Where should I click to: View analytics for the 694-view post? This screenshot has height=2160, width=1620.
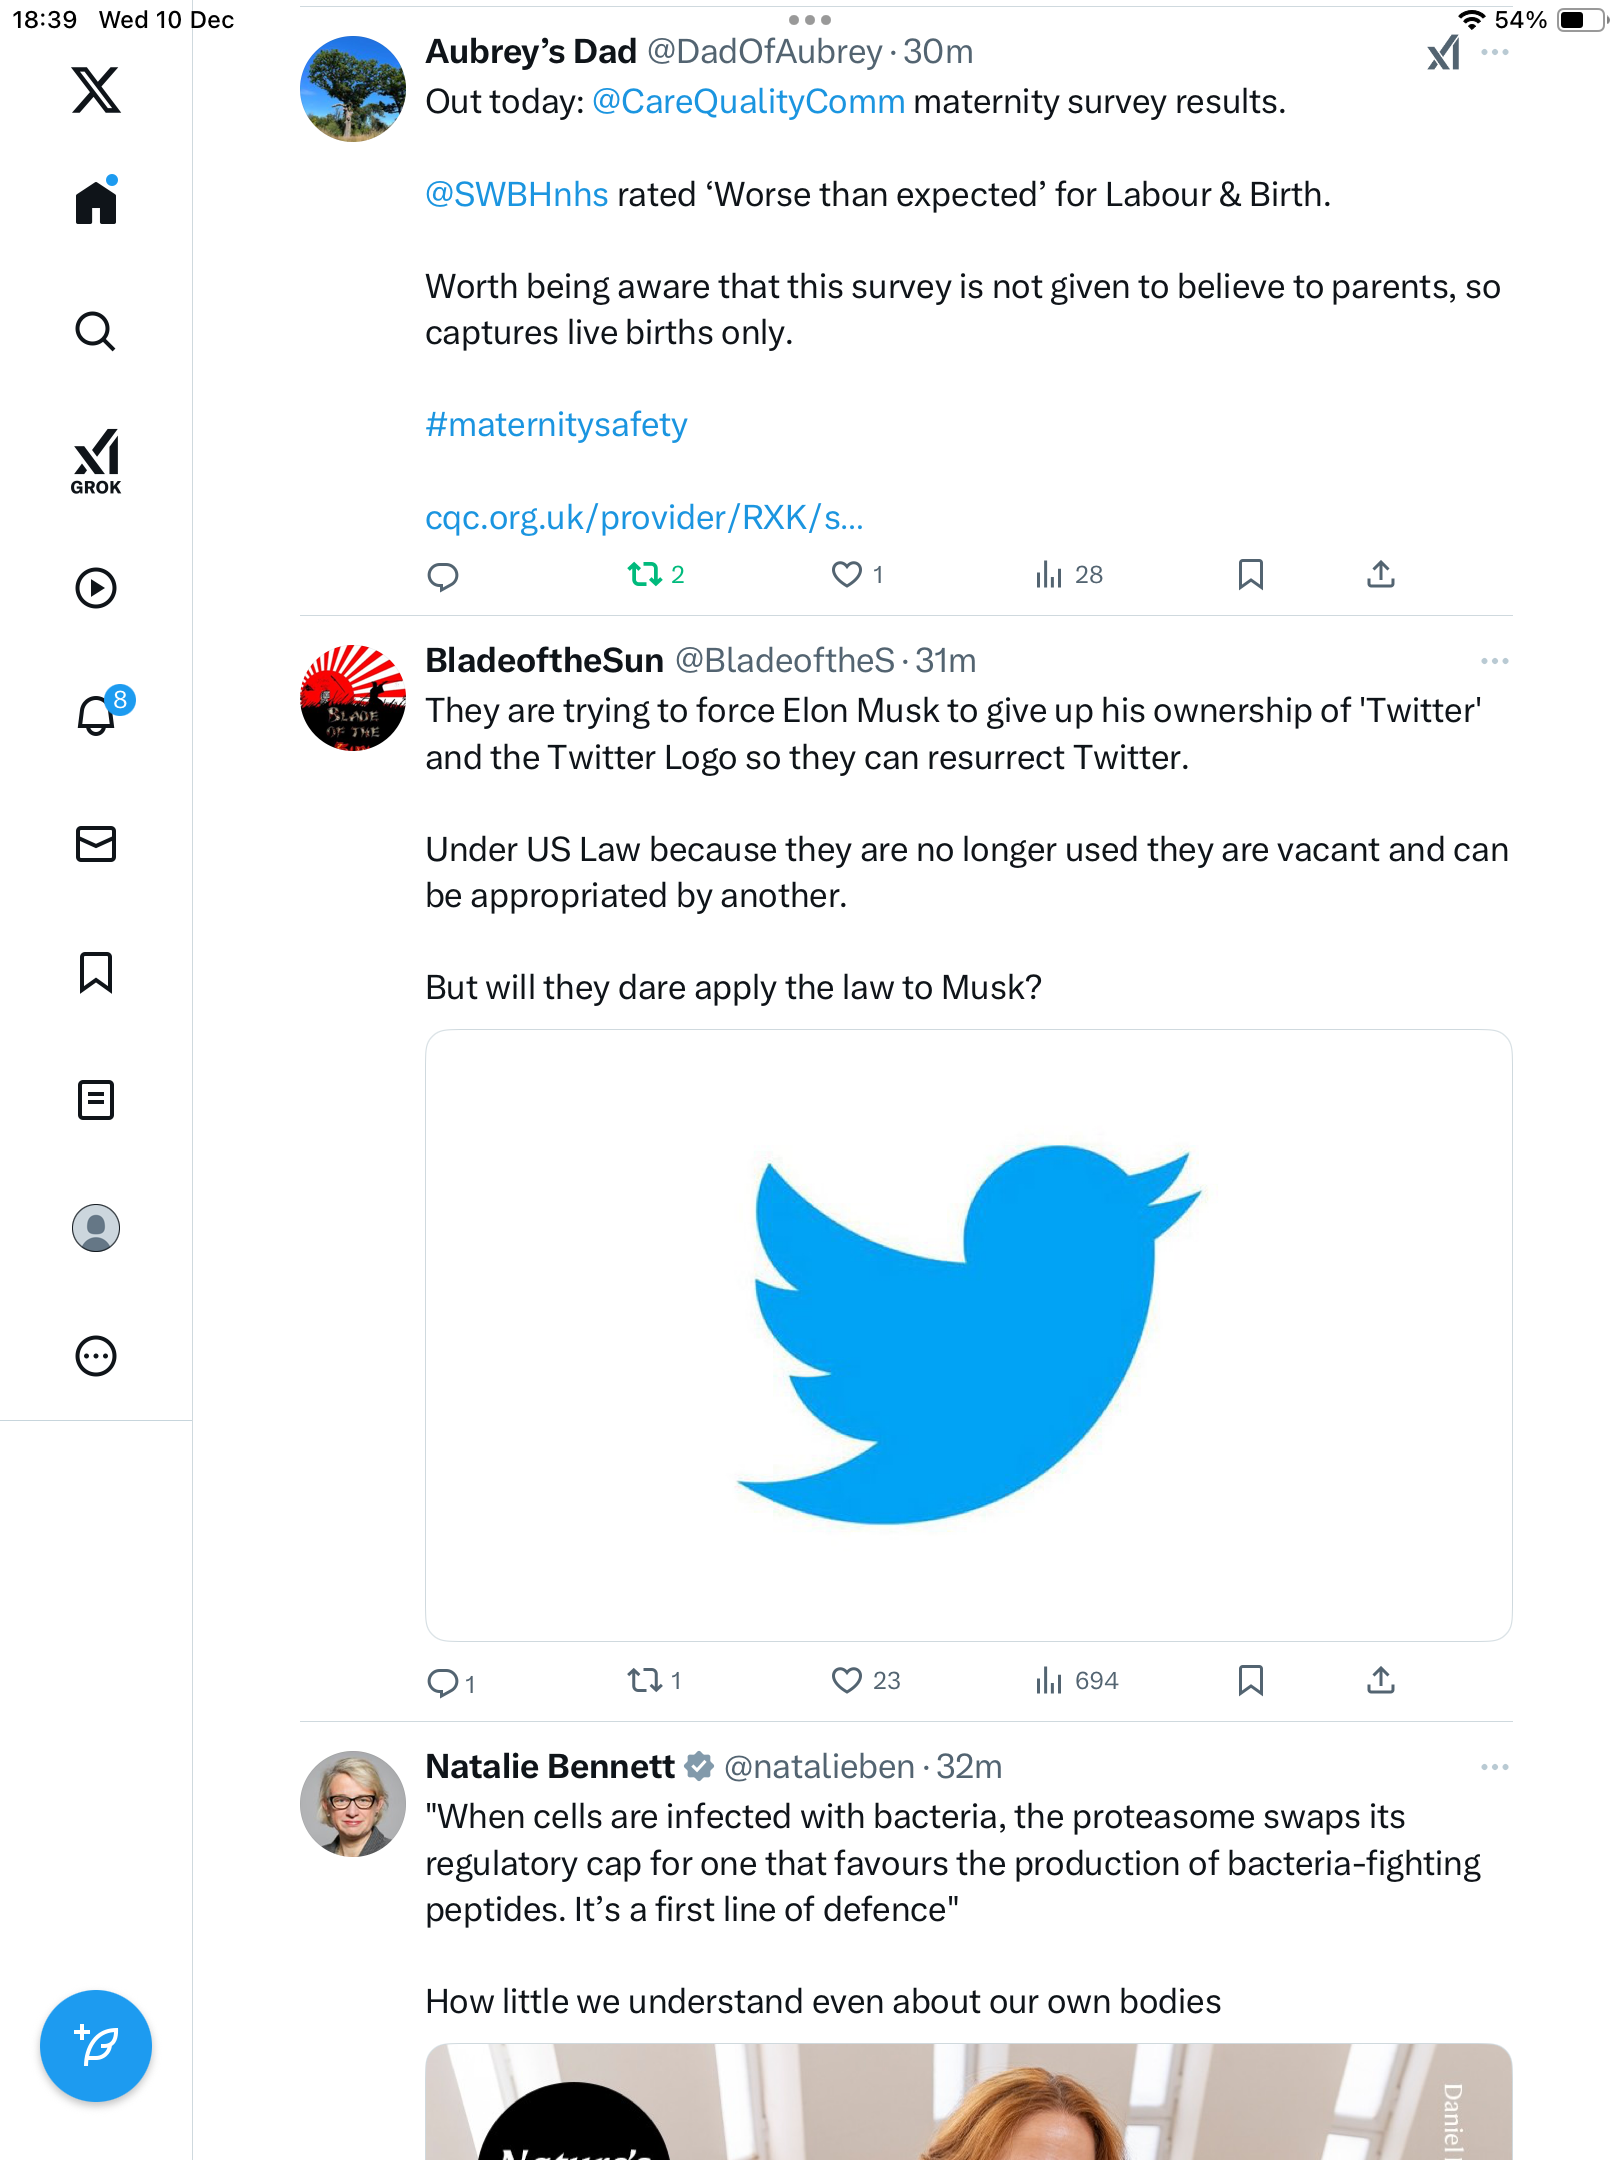(x=1076, y=1680)
